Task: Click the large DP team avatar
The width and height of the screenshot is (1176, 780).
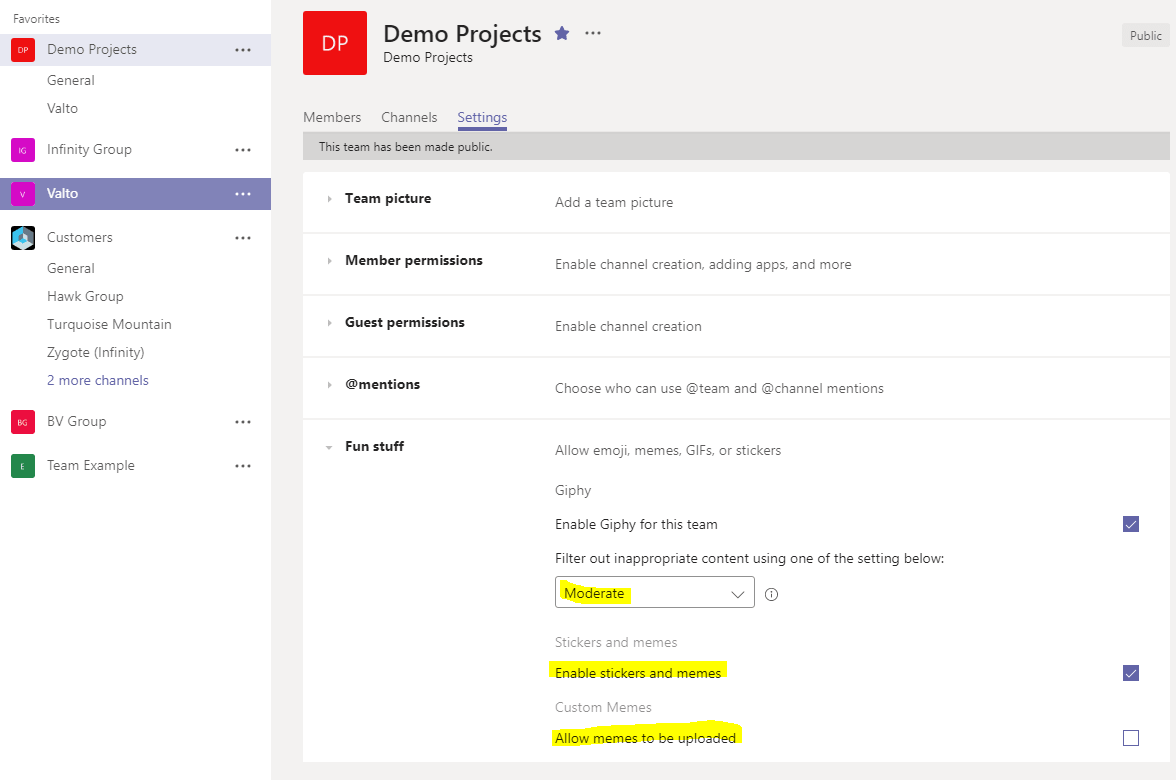Action: pos(335,43)
